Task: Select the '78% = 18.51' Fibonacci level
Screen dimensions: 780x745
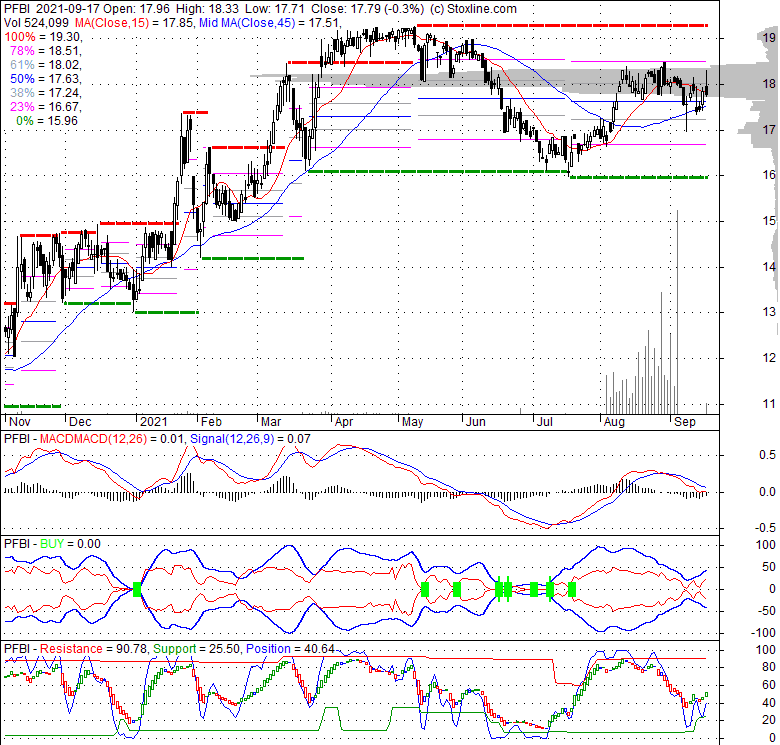Action: point(46,51)
